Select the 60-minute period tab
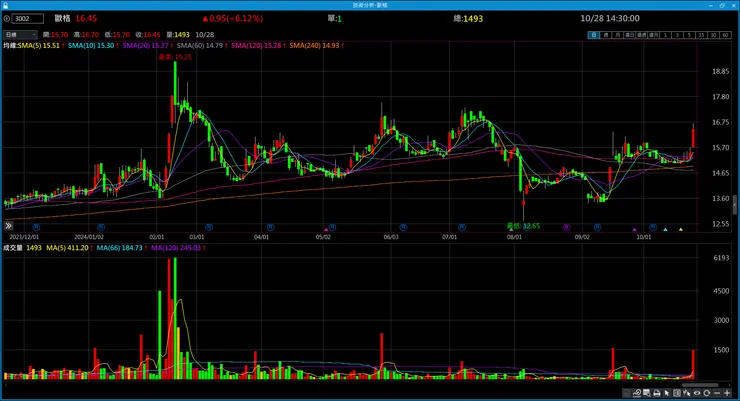Viewport: 740px width, 401px height. pyautogui.click(x=725, y=35)
